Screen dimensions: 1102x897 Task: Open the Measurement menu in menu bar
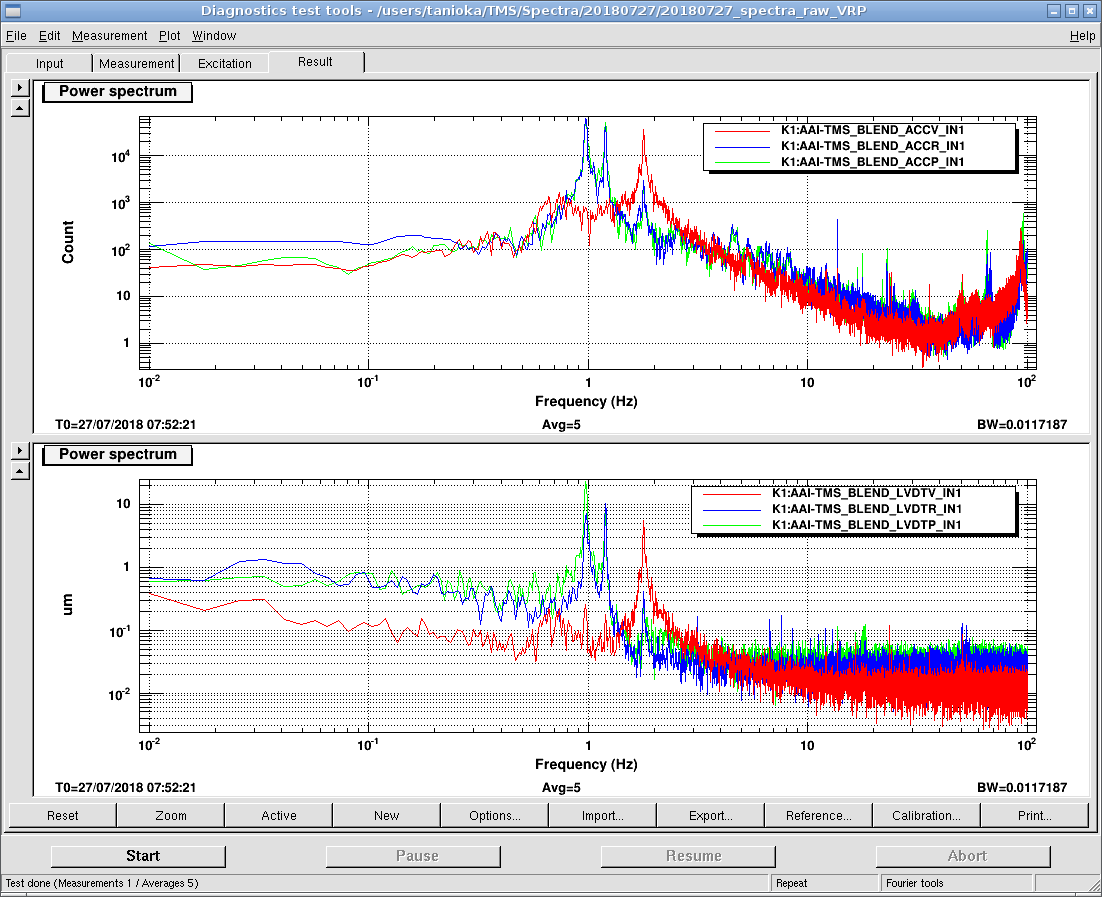[110, 36]
